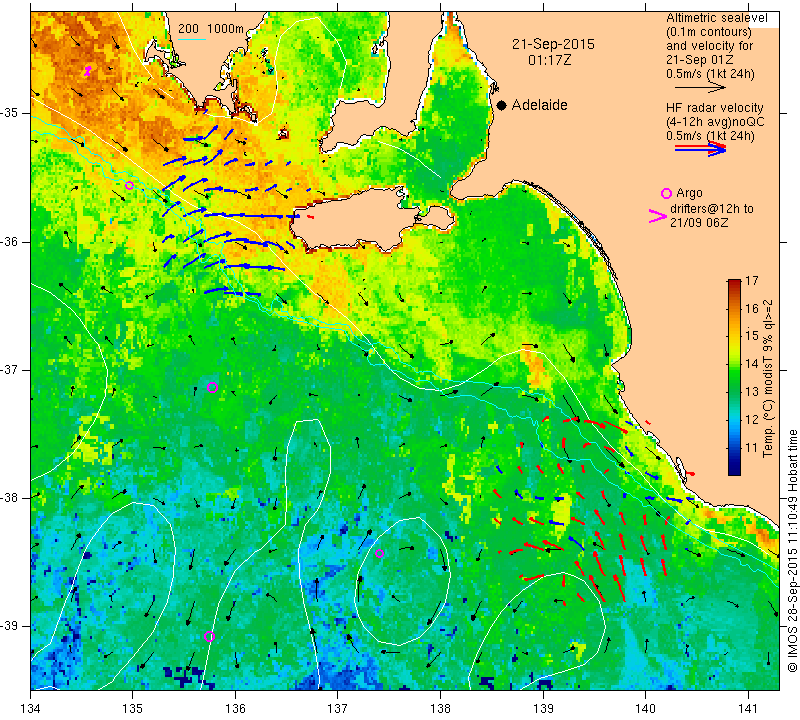800x720 pixels.
Task: Click the 141 longitude axis label
Action: click(x=748, y=708)
